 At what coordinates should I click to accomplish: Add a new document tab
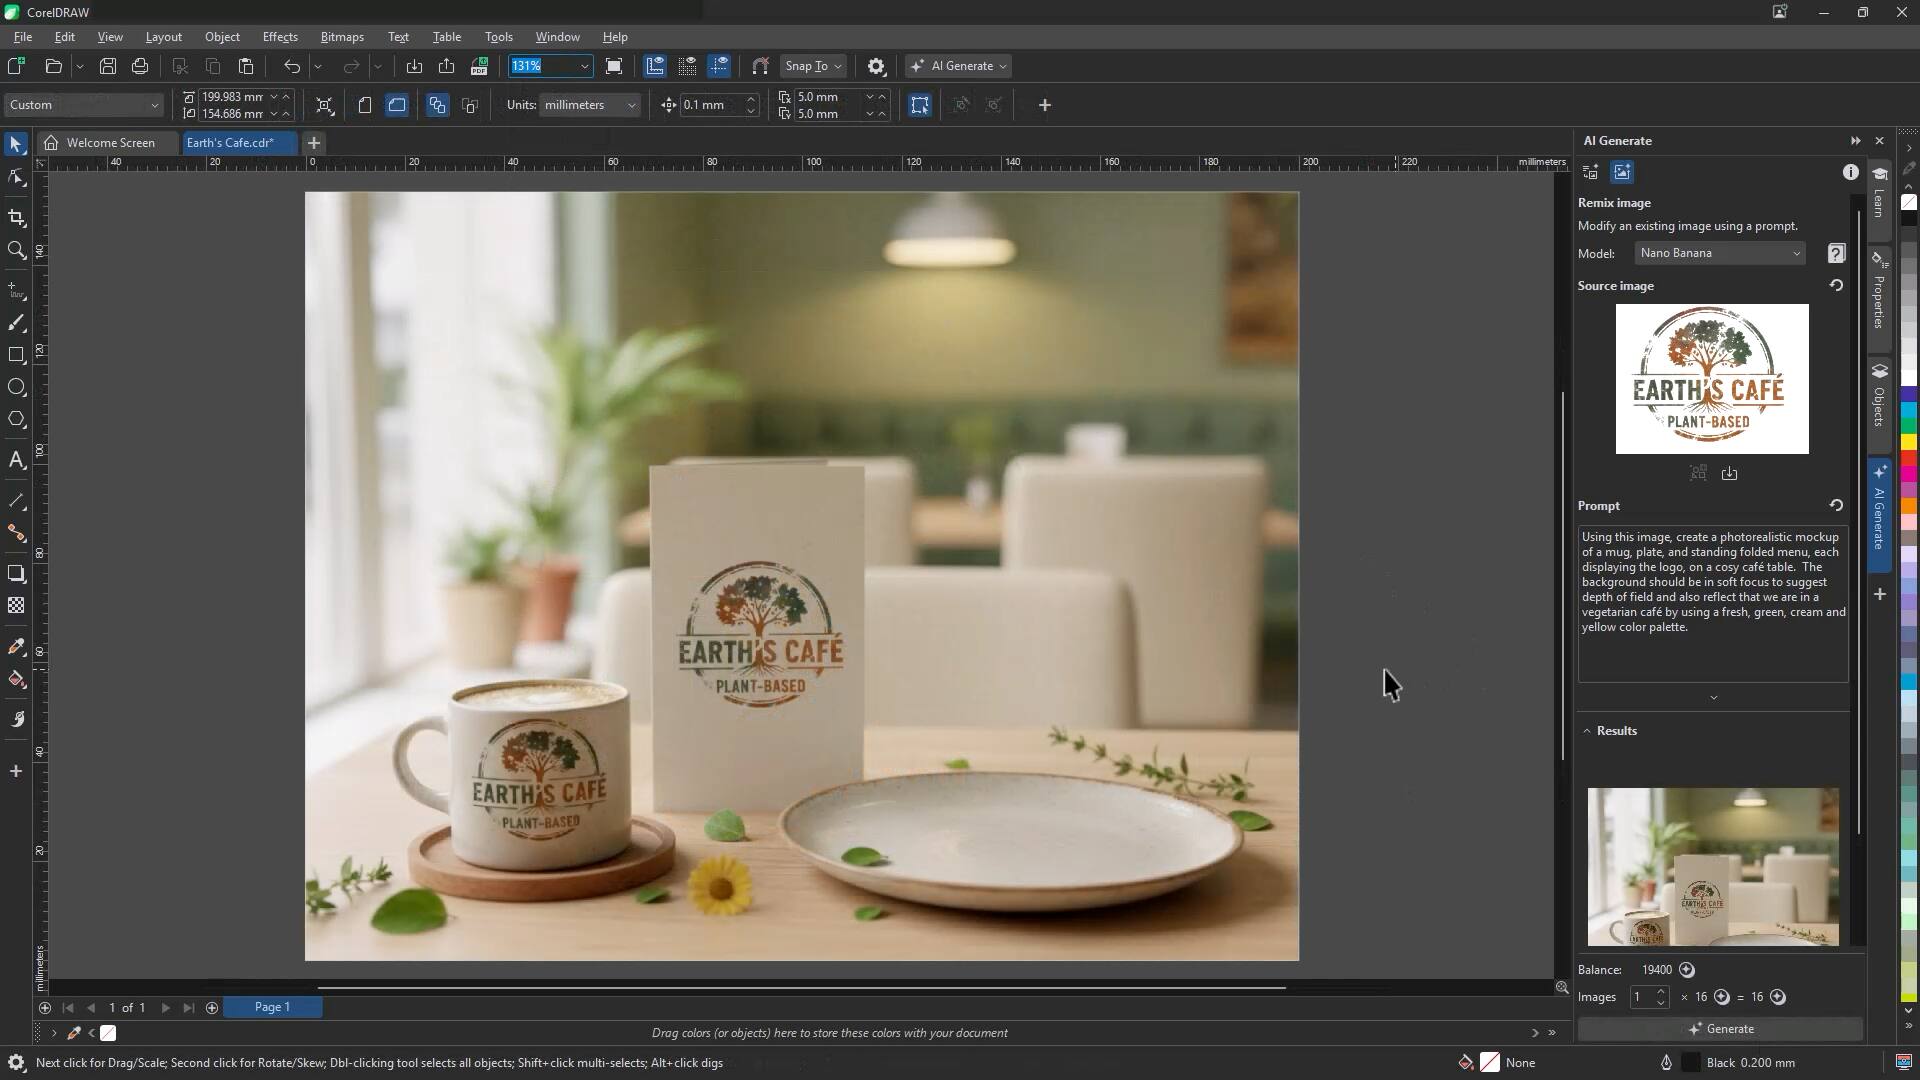click(314, 143)
